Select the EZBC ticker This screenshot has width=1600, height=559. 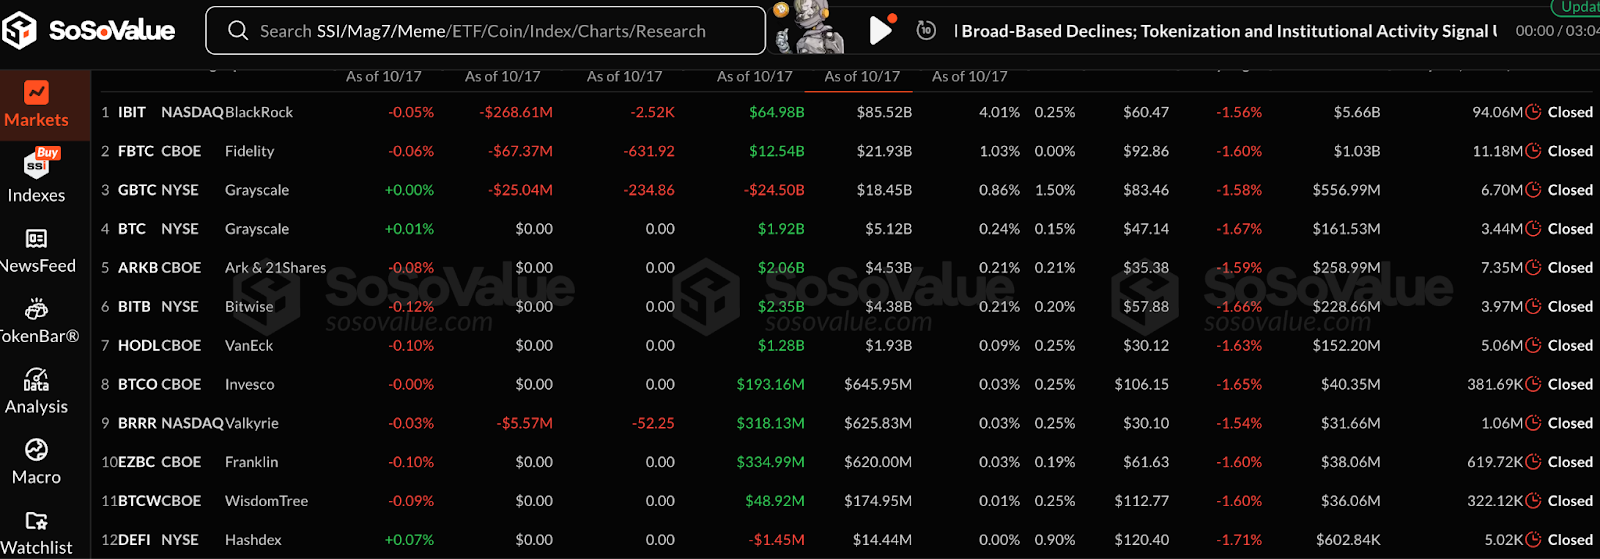click(138, 462)
